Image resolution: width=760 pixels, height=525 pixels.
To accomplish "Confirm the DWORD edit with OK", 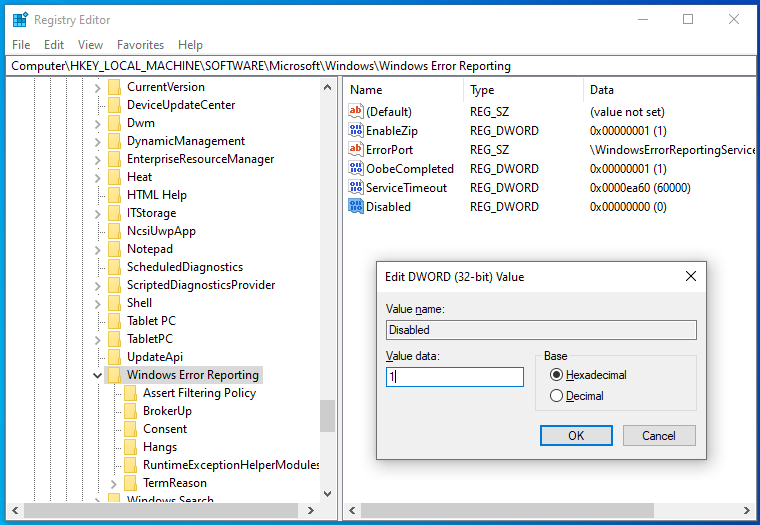I will click(576, 435).
